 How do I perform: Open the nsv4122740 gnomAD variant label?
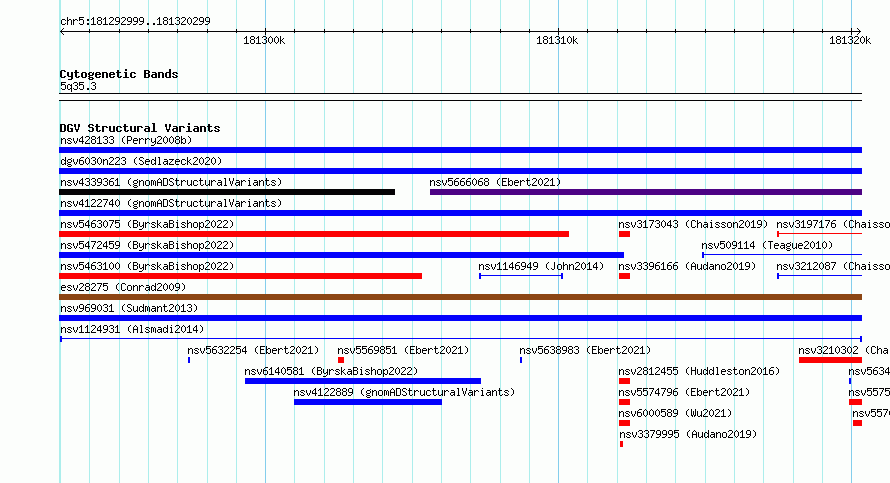click(171, 203)
